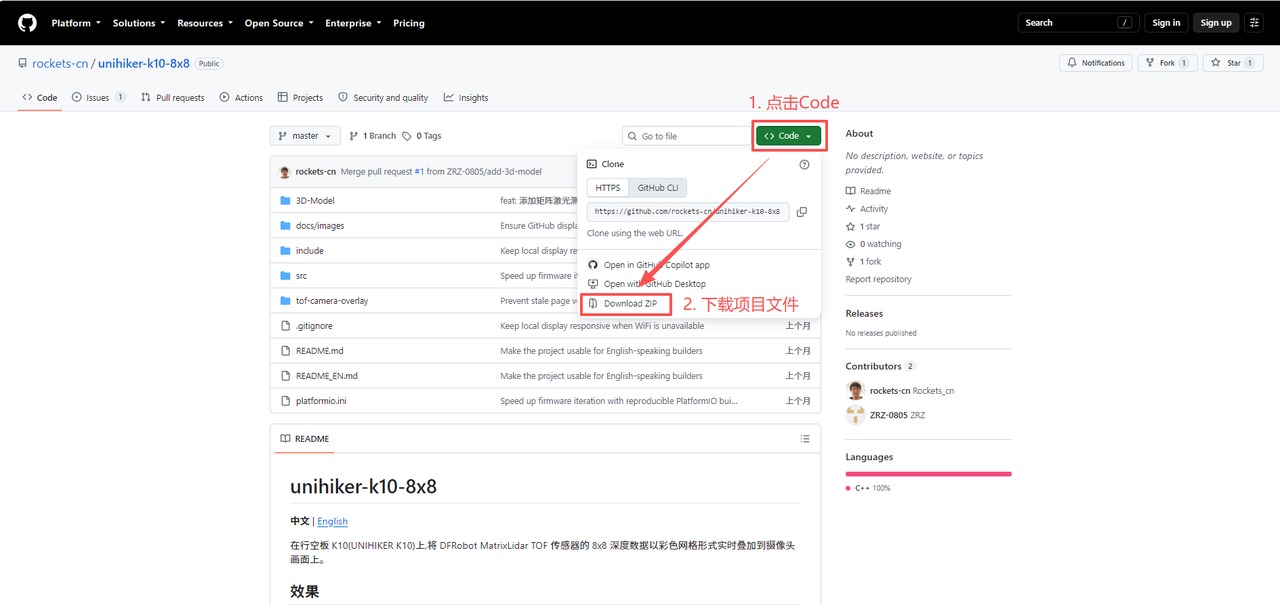
Task: Switch to the Actions tab
Action: (241, 98)
